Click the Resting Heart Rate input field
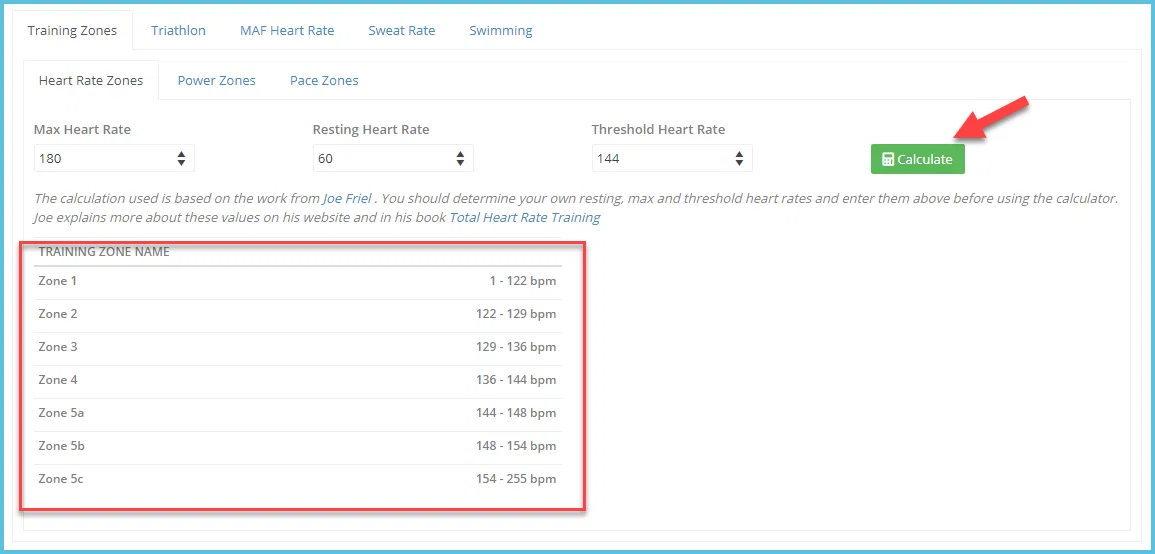Screen dimensions: 1155x554 click(393, 158)
